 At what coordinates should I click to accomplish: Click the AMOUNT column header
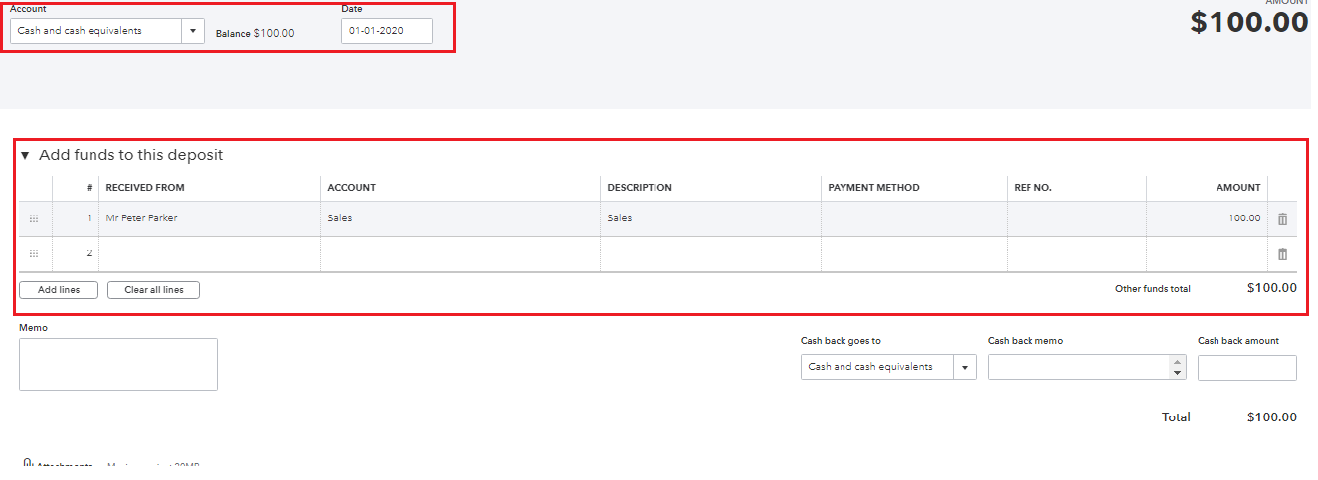coord(1238,188)
